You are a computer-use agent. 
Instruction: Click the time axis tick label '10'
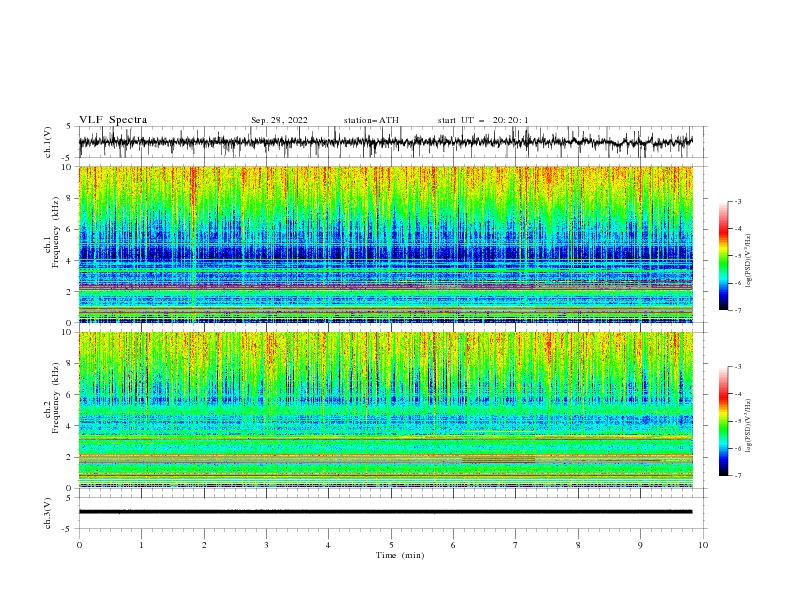pos(703,545)
